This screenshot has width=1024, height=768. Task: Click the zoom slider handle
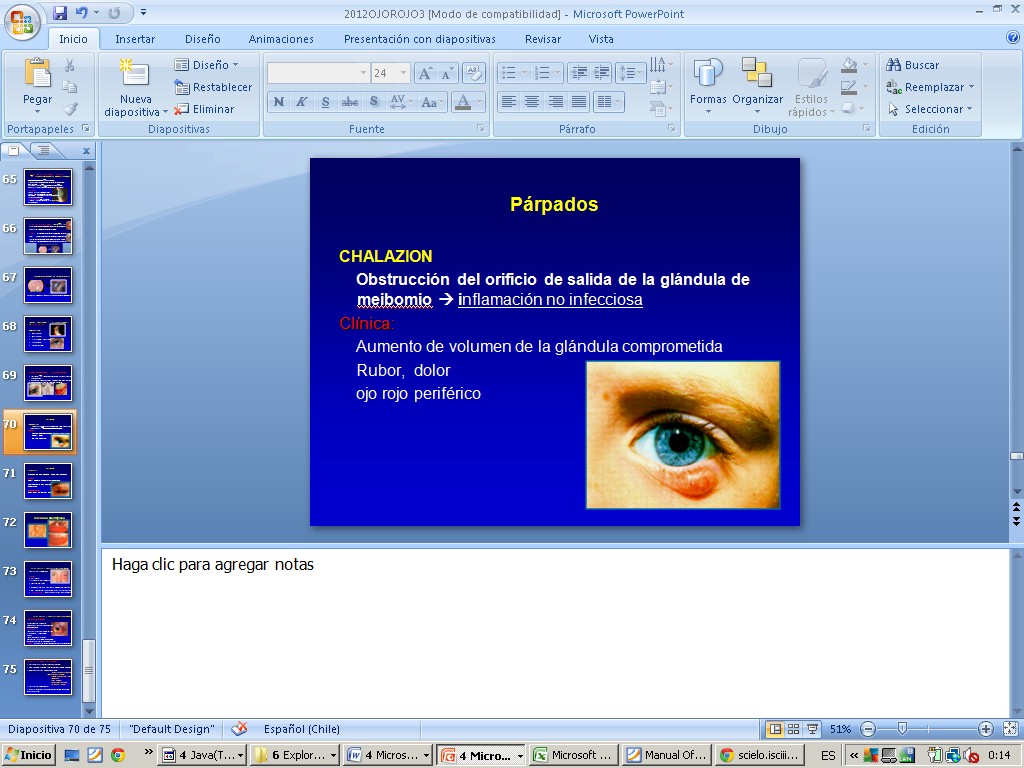click(x=902, y=729)
